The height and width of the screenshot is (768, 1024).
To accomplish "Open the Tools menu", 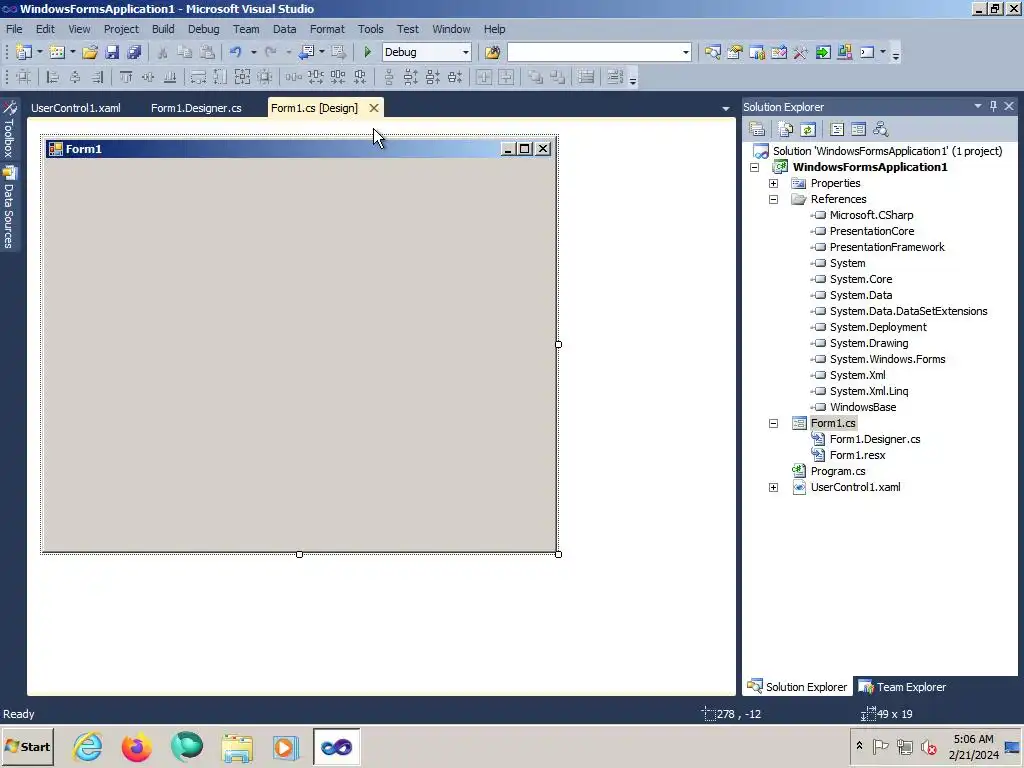I will tap(370, 29).
